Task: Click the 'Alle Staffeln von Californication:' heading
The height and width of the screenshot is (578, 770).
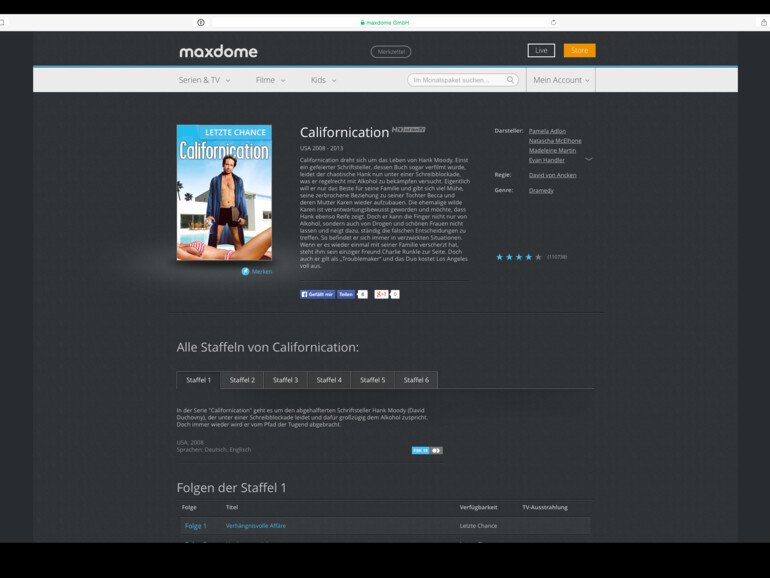Action: click(x=268, y=347)
